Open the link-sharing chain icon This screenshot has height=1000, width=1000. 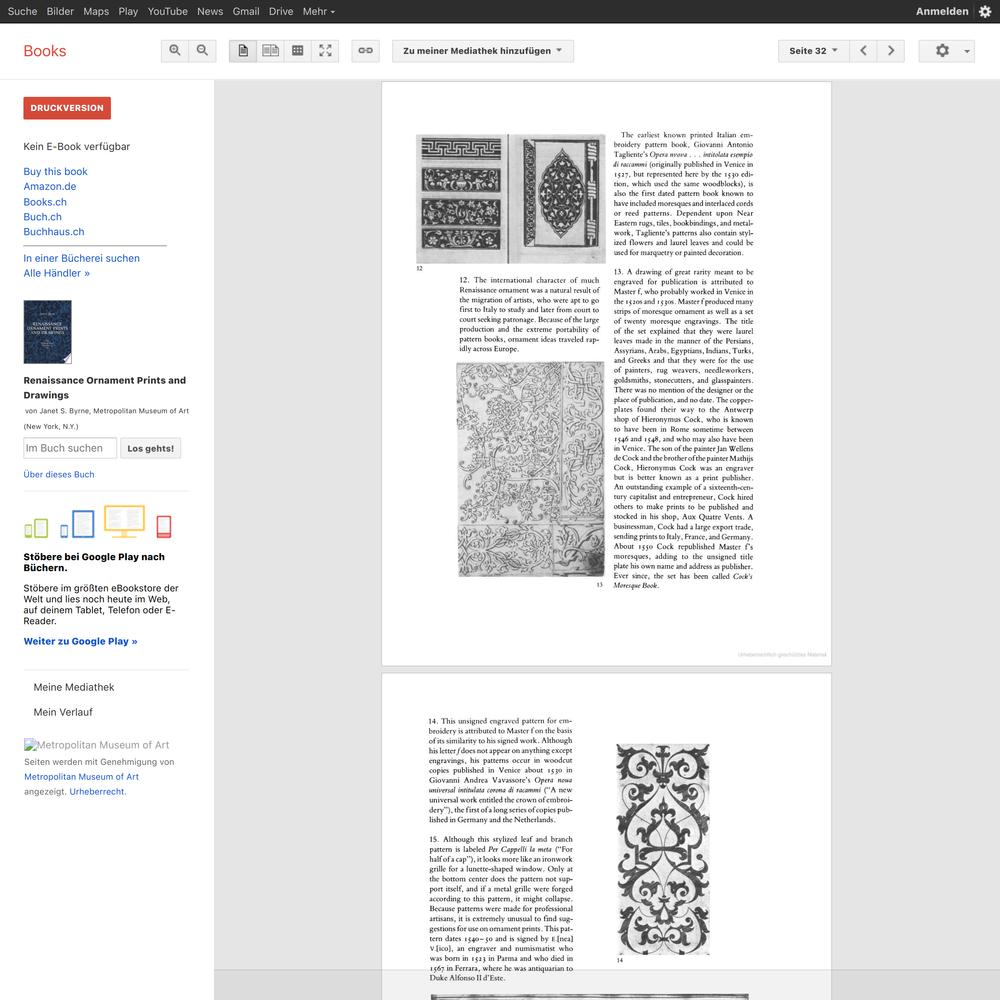[365, 51]
